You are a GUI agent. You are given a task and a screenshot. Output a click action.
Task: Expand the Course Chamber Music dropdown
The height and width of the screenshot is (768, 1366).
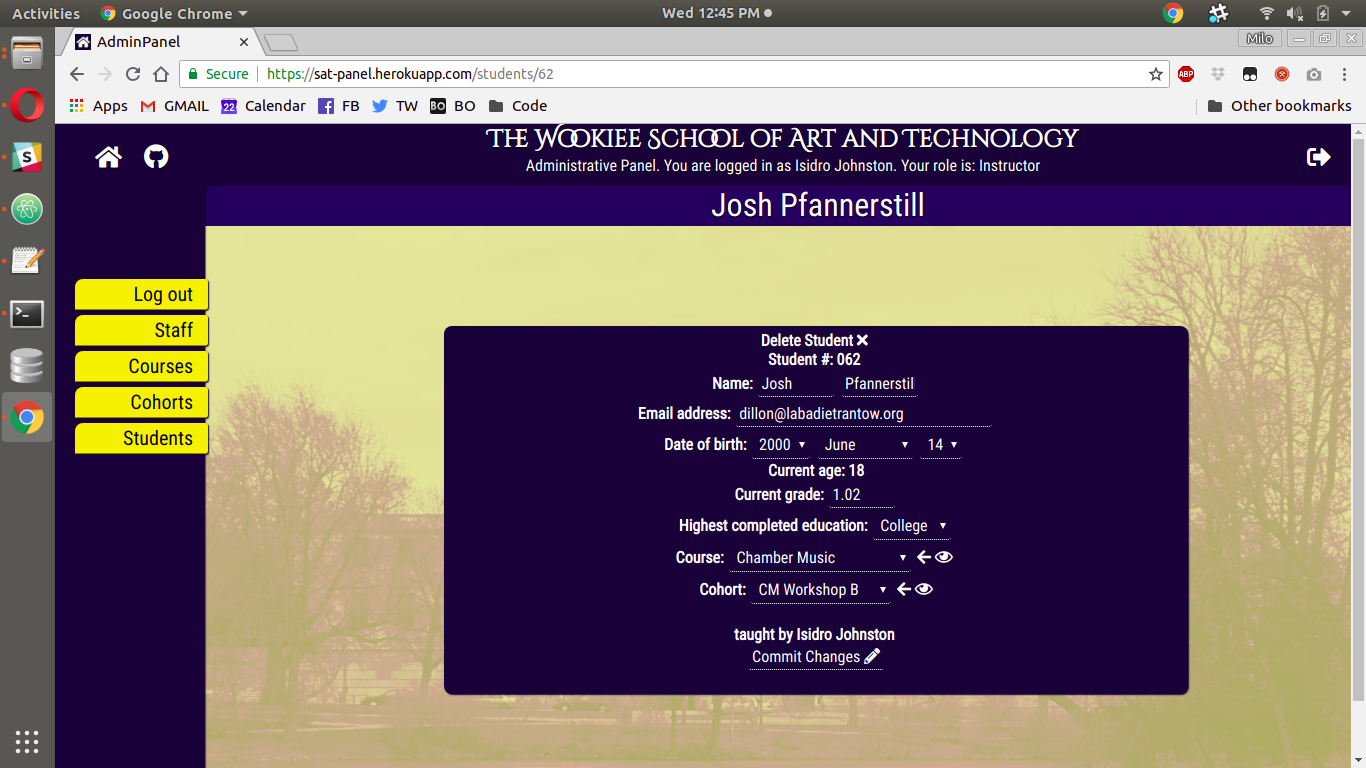(820, 558)
